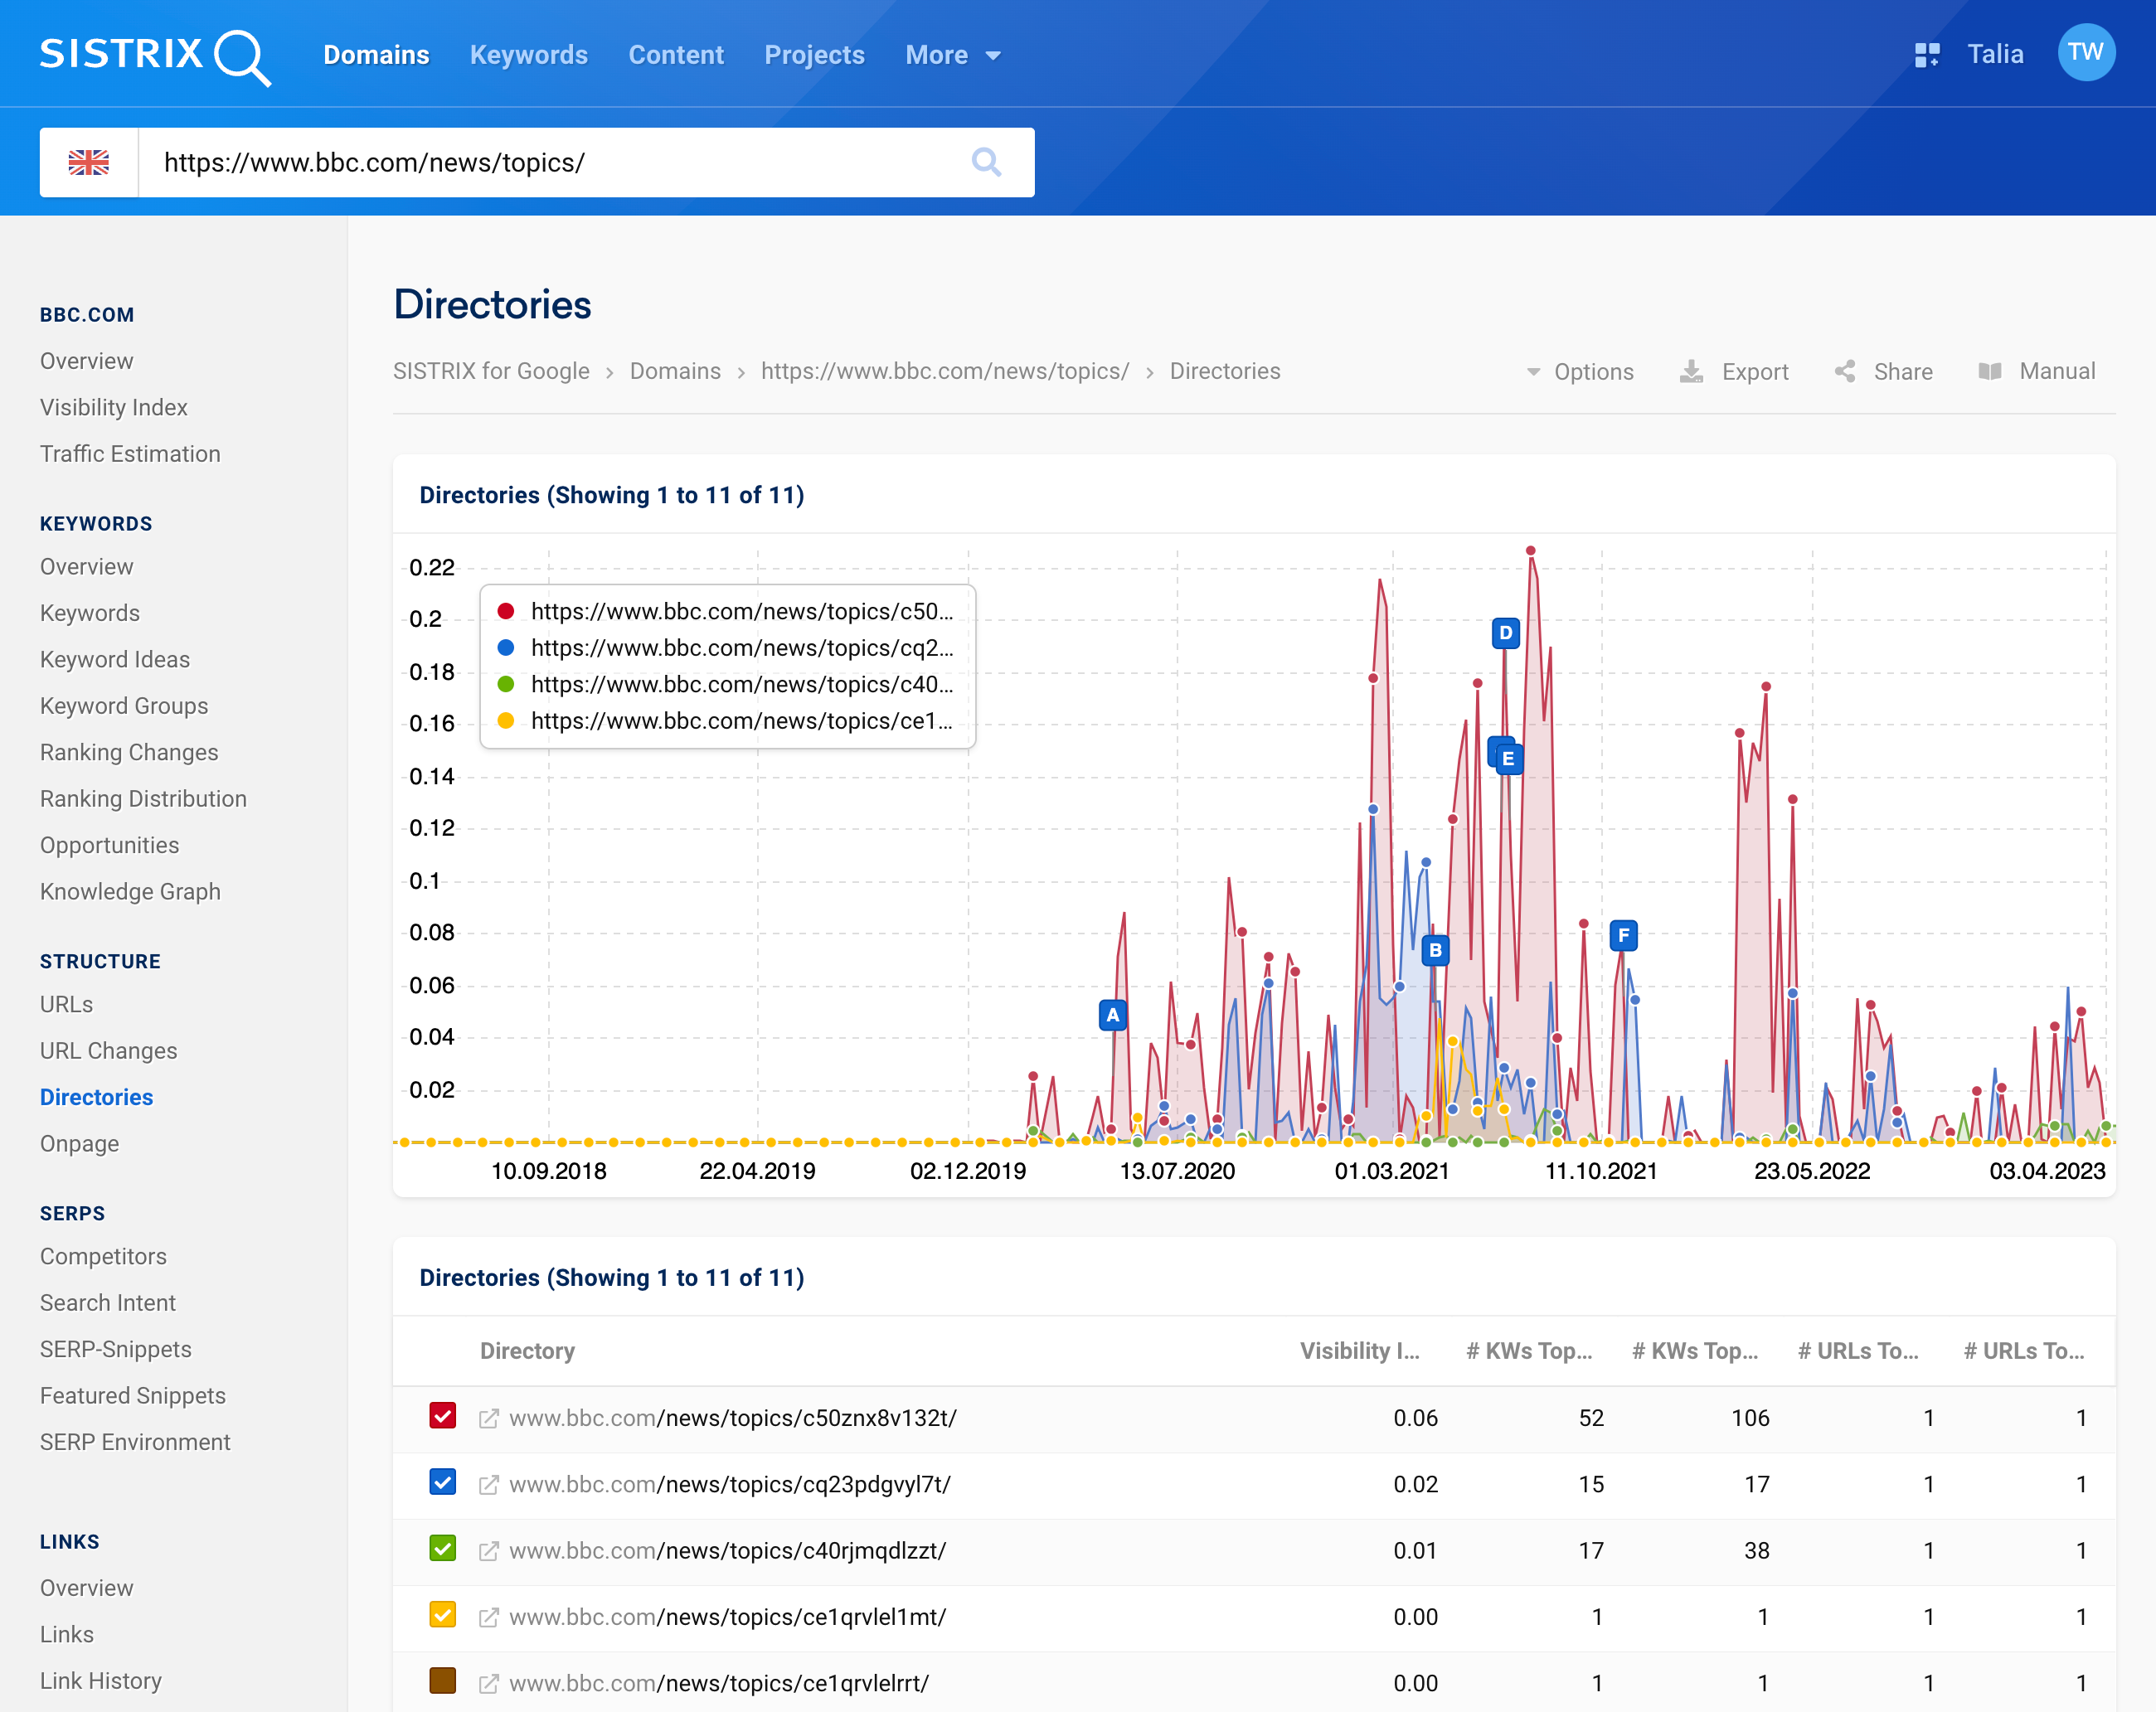
Task: Open the apps grid icon
Action: pos(1926,55)
